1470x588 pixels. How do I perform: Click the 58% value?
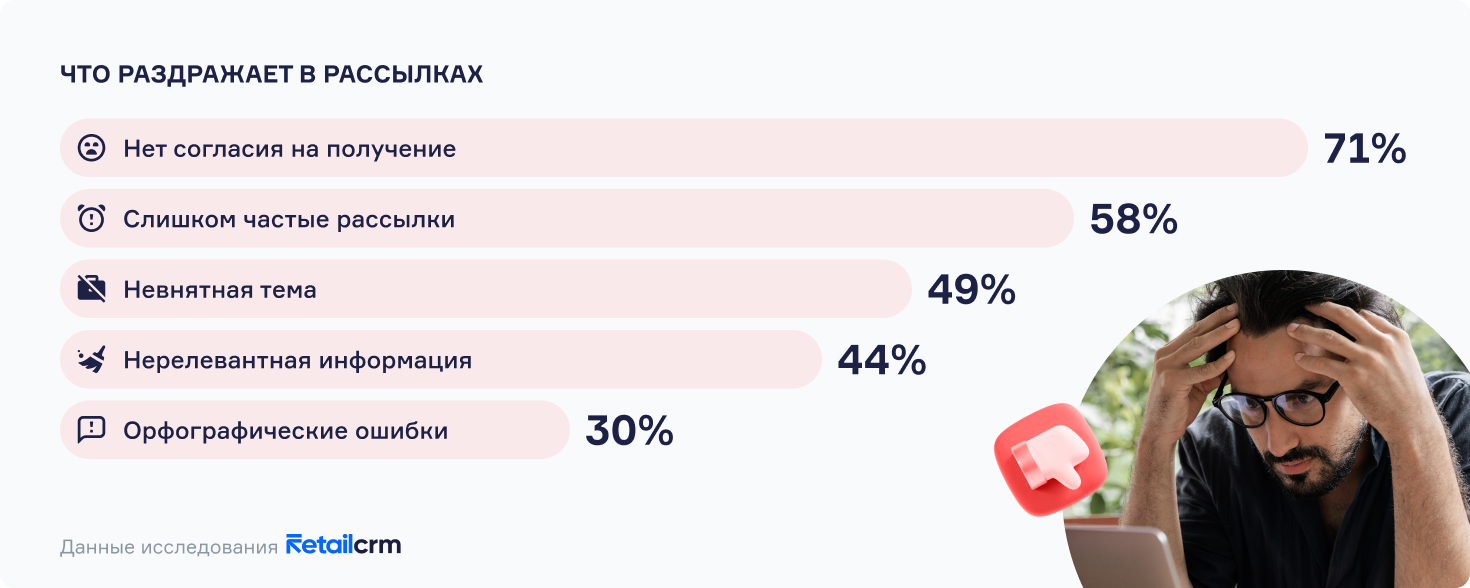pos(1133,219)
